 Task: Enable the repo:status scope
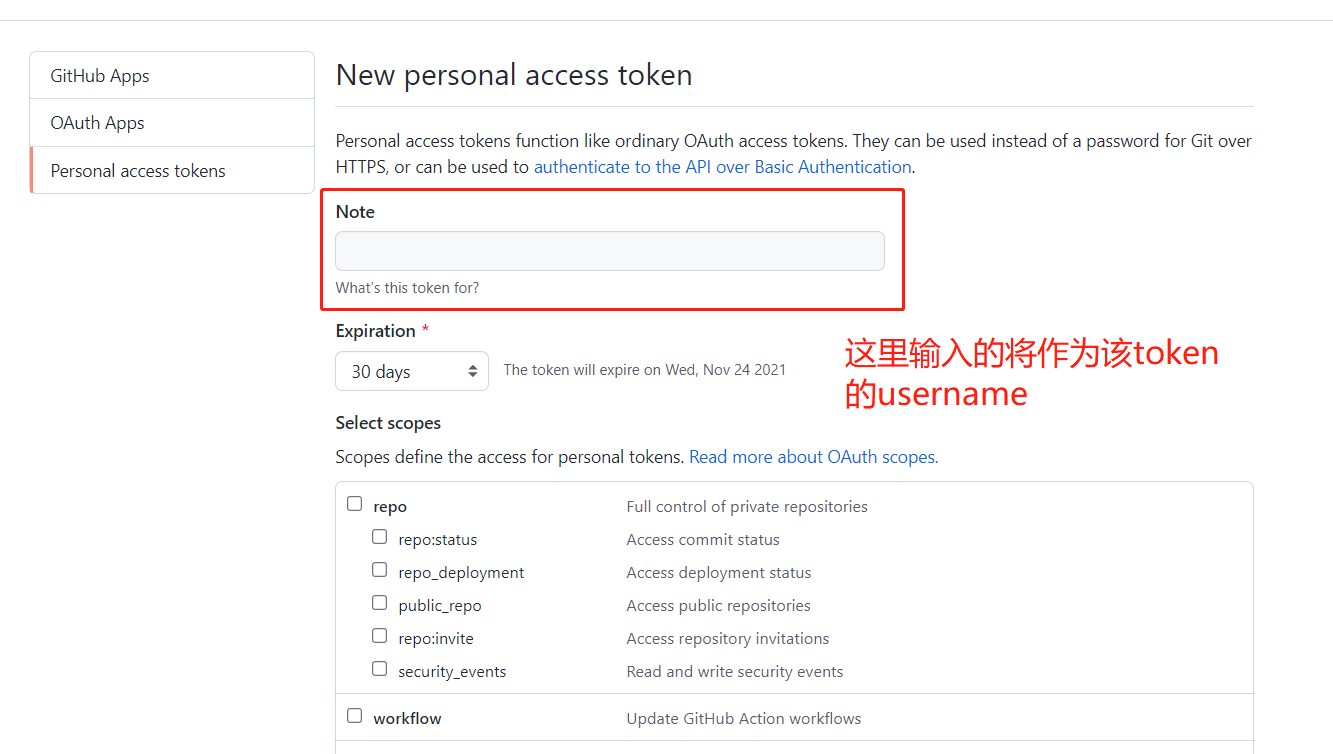point(380,536)
